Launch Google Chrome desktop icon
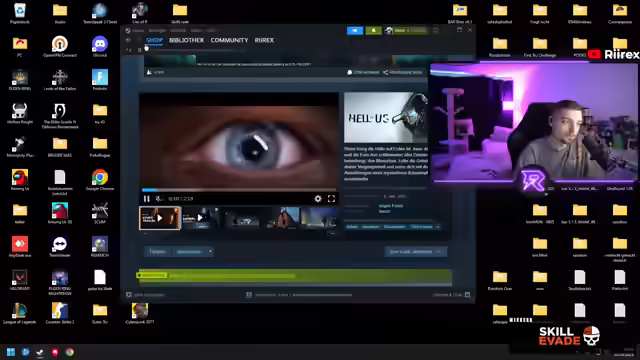Screen dimensions: 640x360 tap(100, 180)
